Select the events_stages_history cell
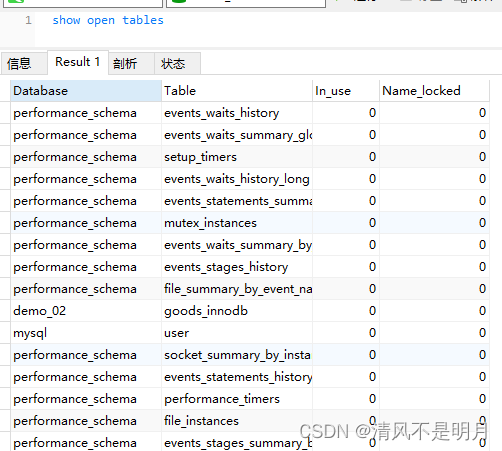This screenshot has height=451, width=502. [237, 267]
